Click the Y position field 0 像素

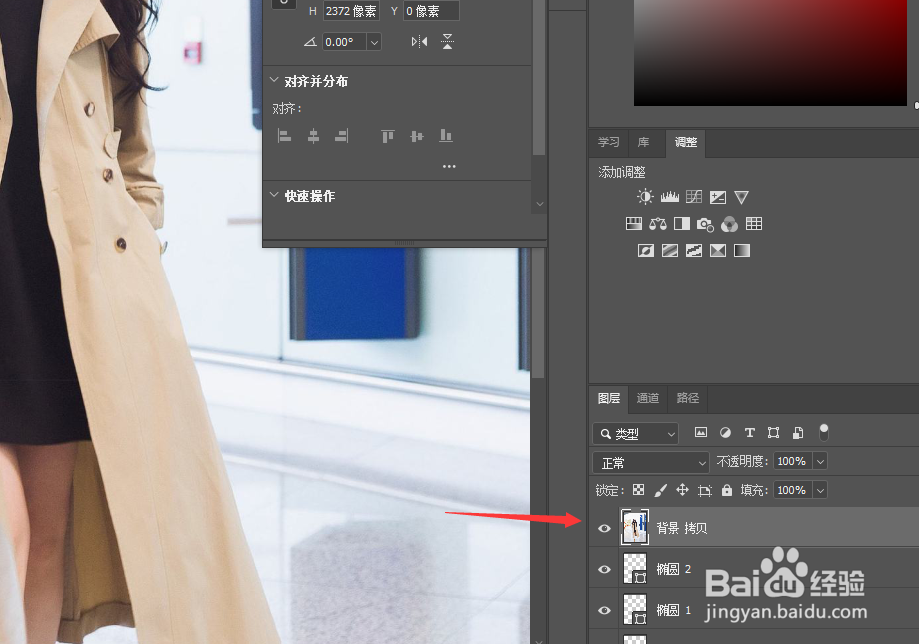coord(431,11)
